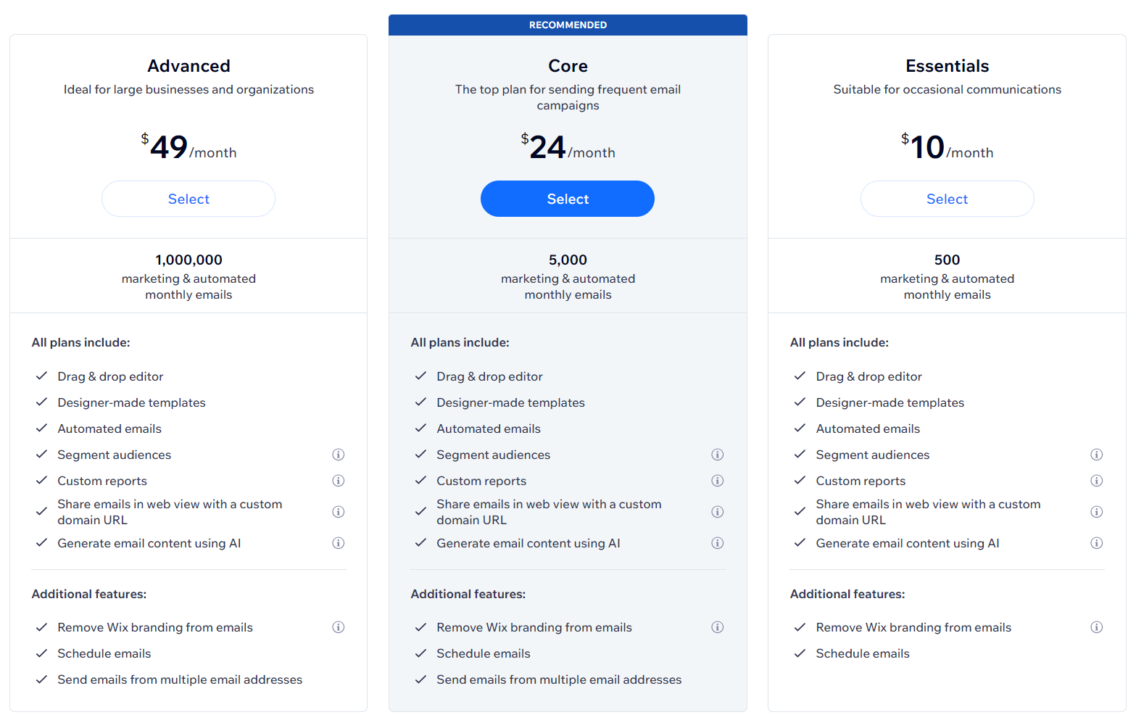Click info icon for Remove Wix branding in Core
Viewport: 1136px width, 720px height.
pos(717,628)
